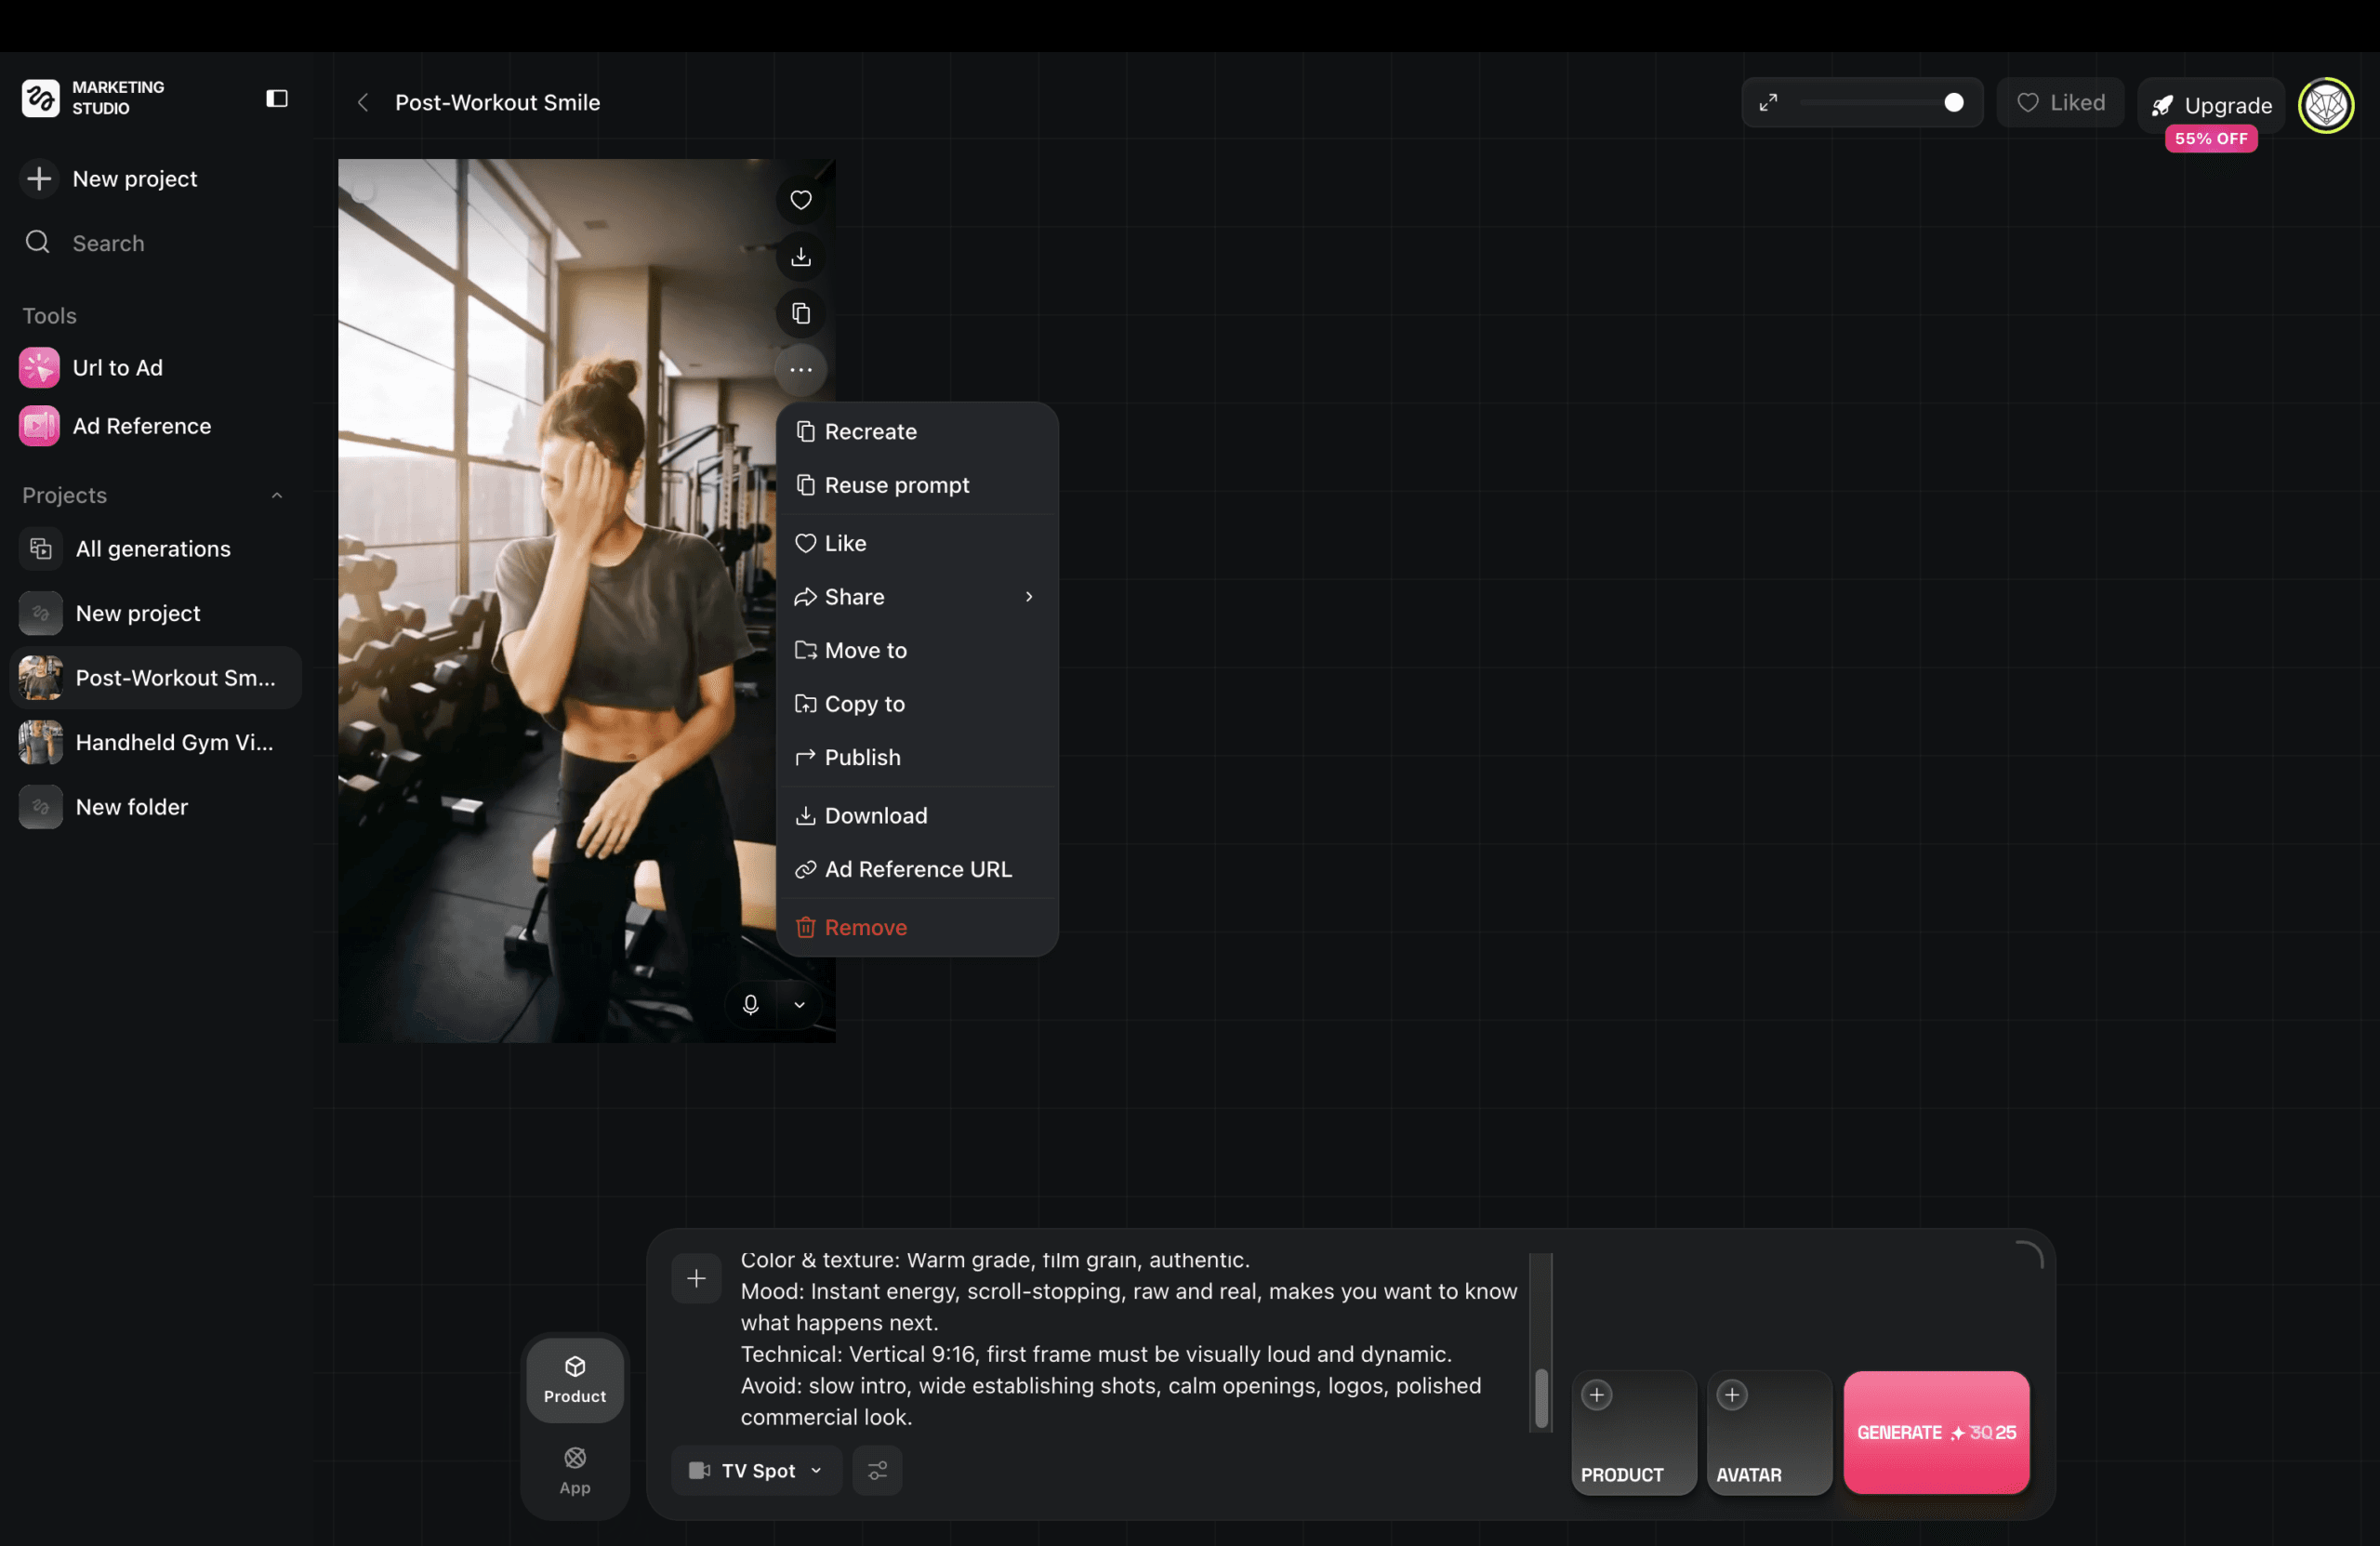Screen dimensions: 2380x1546
Task: Select Download in the context menu
Action: coord(917,815)
